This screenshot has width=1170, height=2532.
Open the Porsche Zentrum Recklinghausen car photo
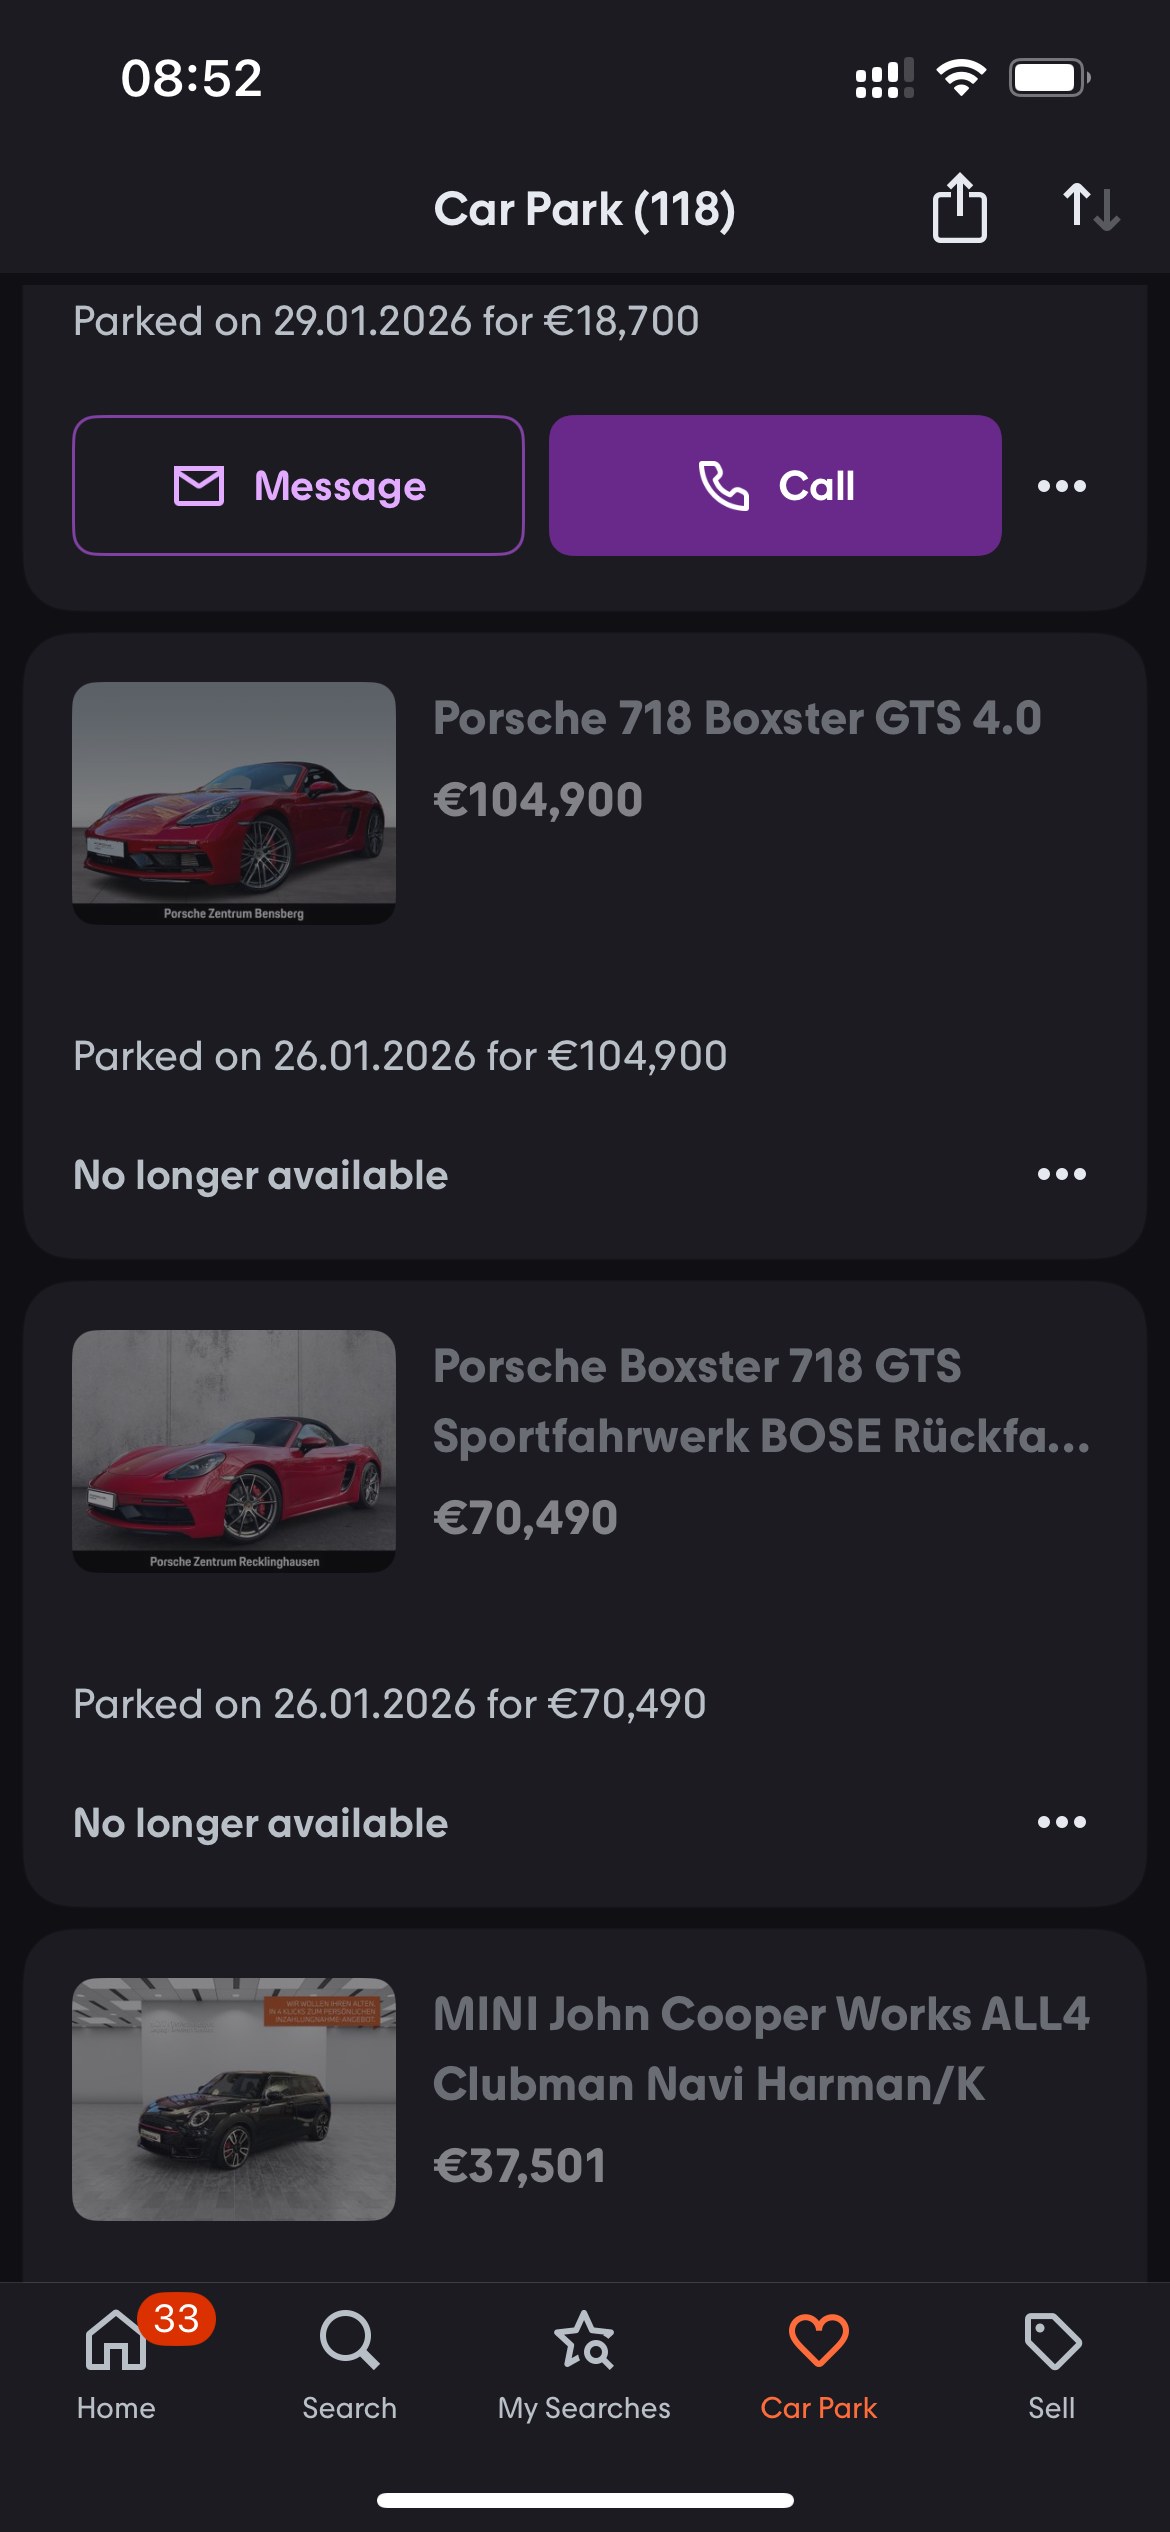click(x=234, y=1451)
